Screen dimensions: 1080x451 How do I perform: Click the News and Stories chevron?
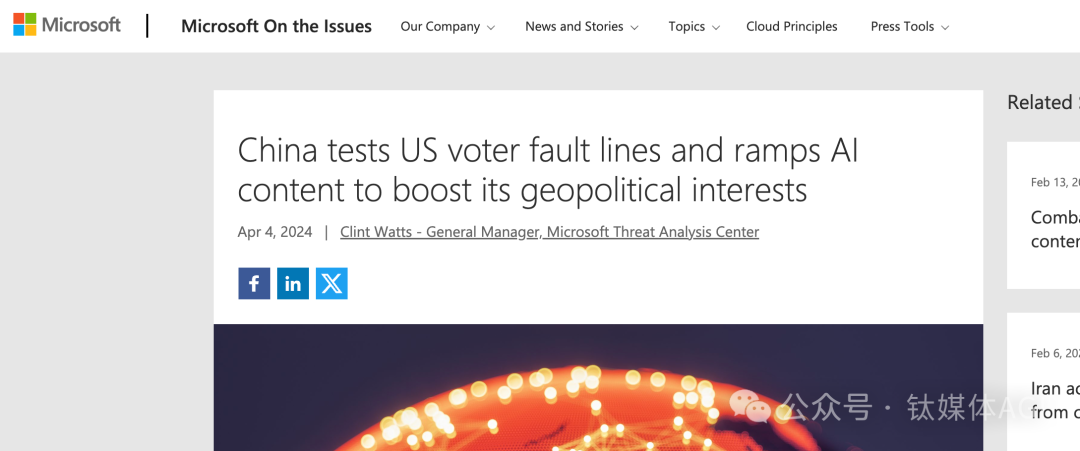(x=635, y=28)
